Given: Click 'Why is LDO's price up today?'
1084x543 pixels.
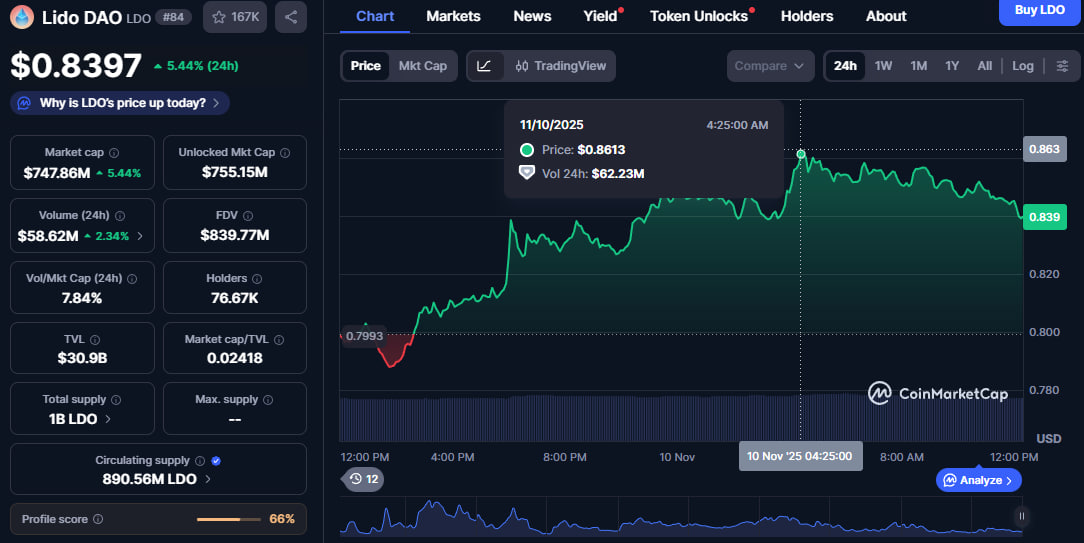Looking at the screenshot, I should pyautogui.click(x=121, y=103).
